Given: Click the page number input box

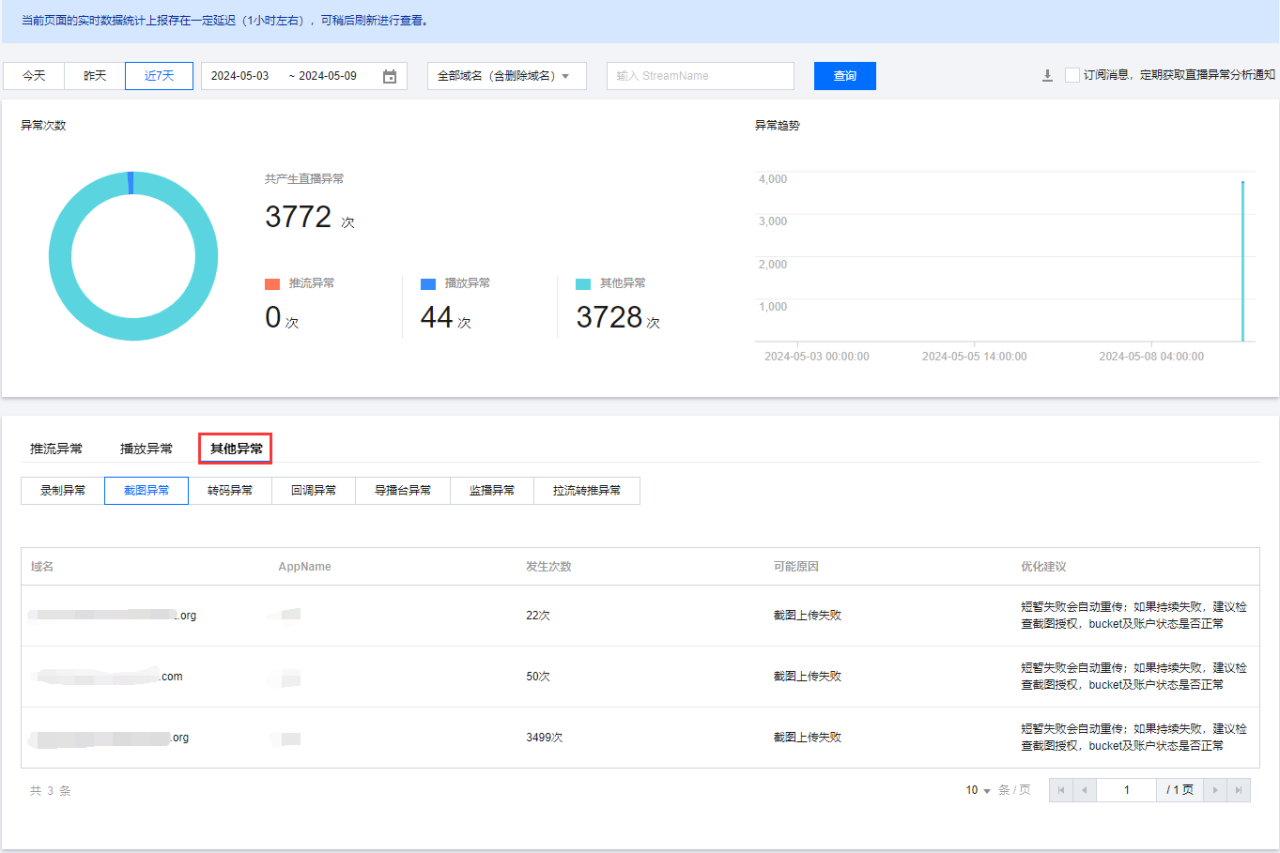Looking at the screenshot, I should point(1126,790).
